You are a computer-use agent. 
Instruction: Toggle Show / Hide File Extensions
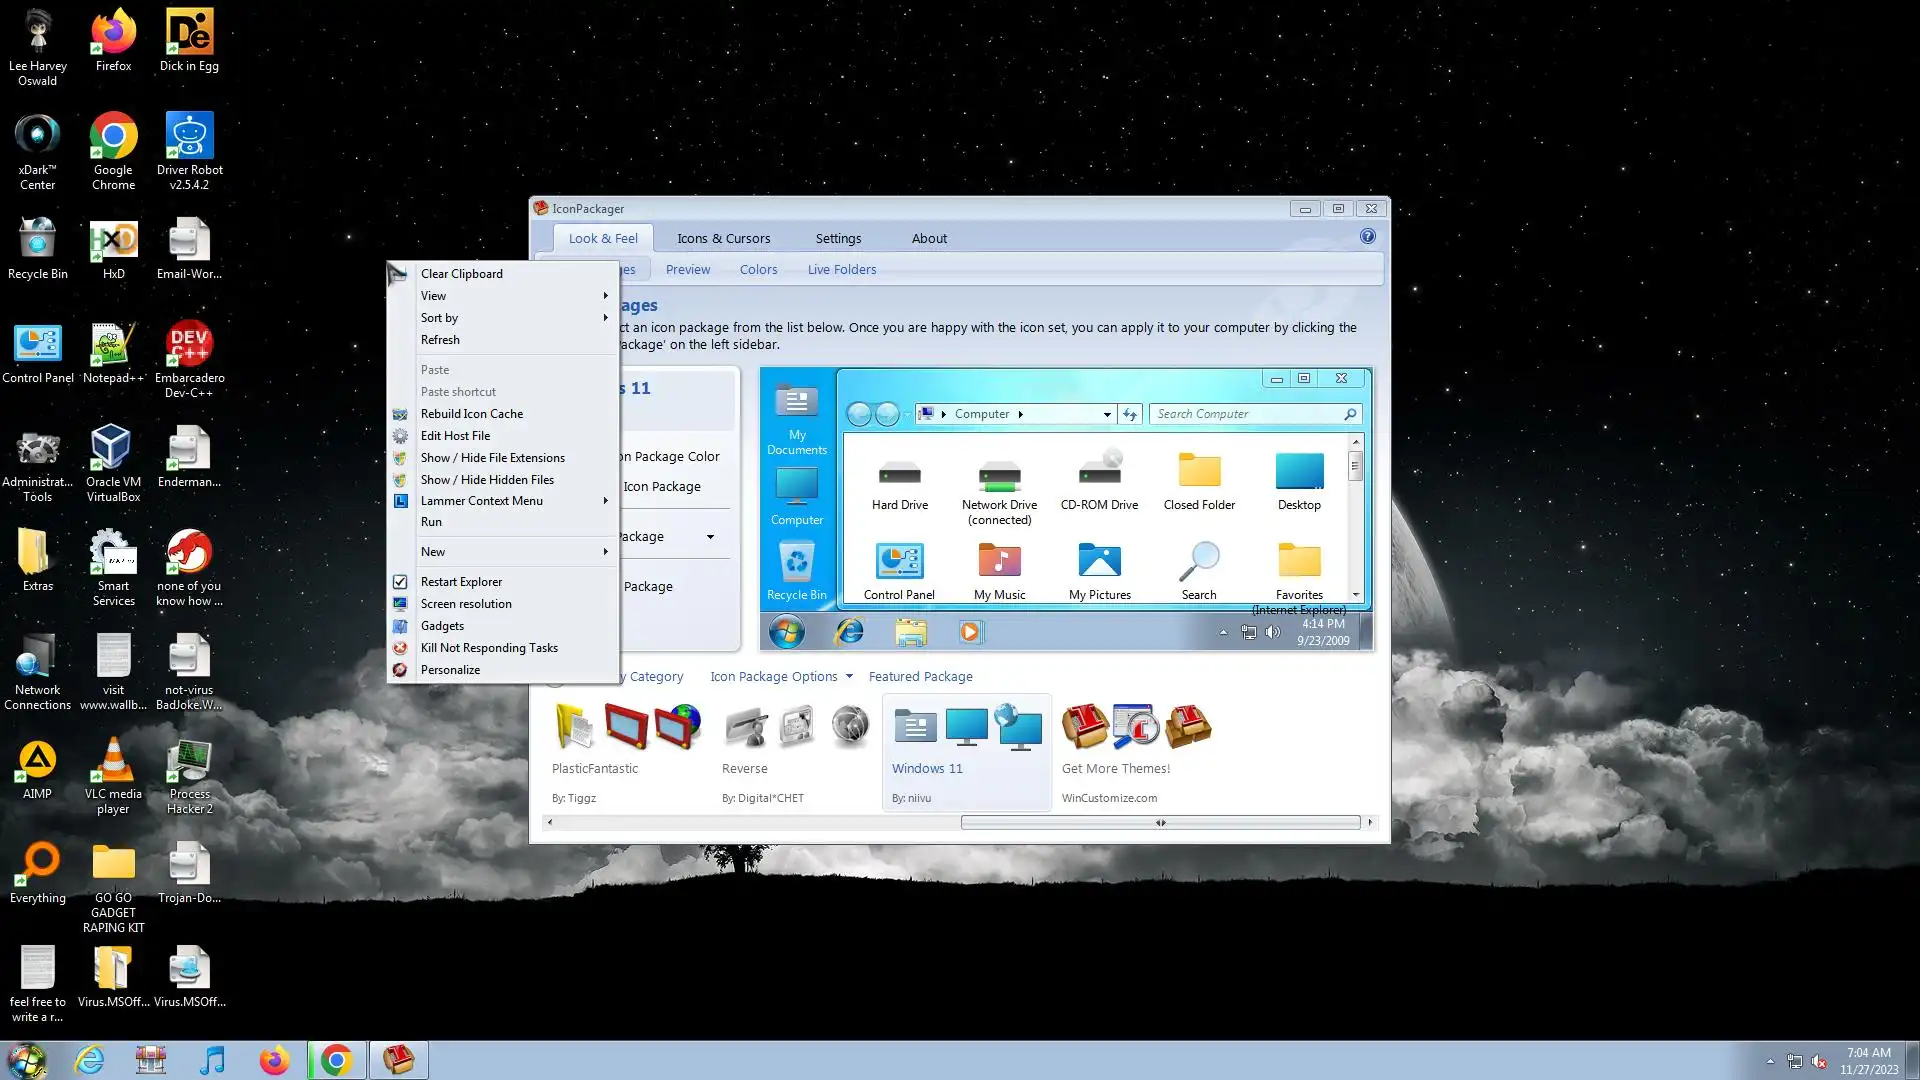[492, 458]
